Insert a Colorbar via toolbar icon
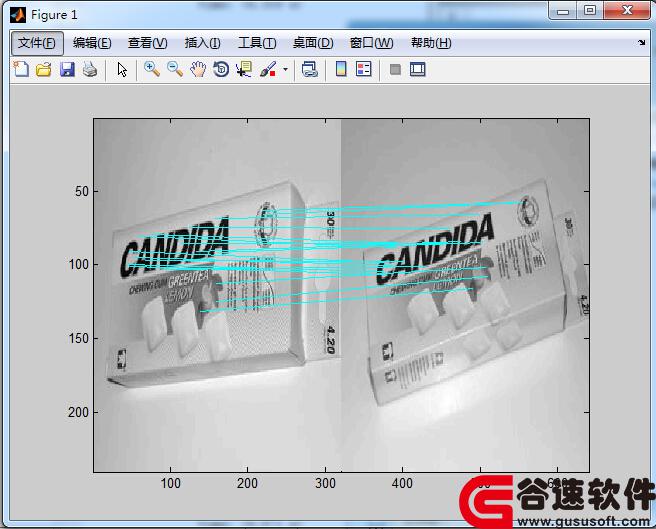Viewport: 656px width, 529px height. tap(341, 69)
